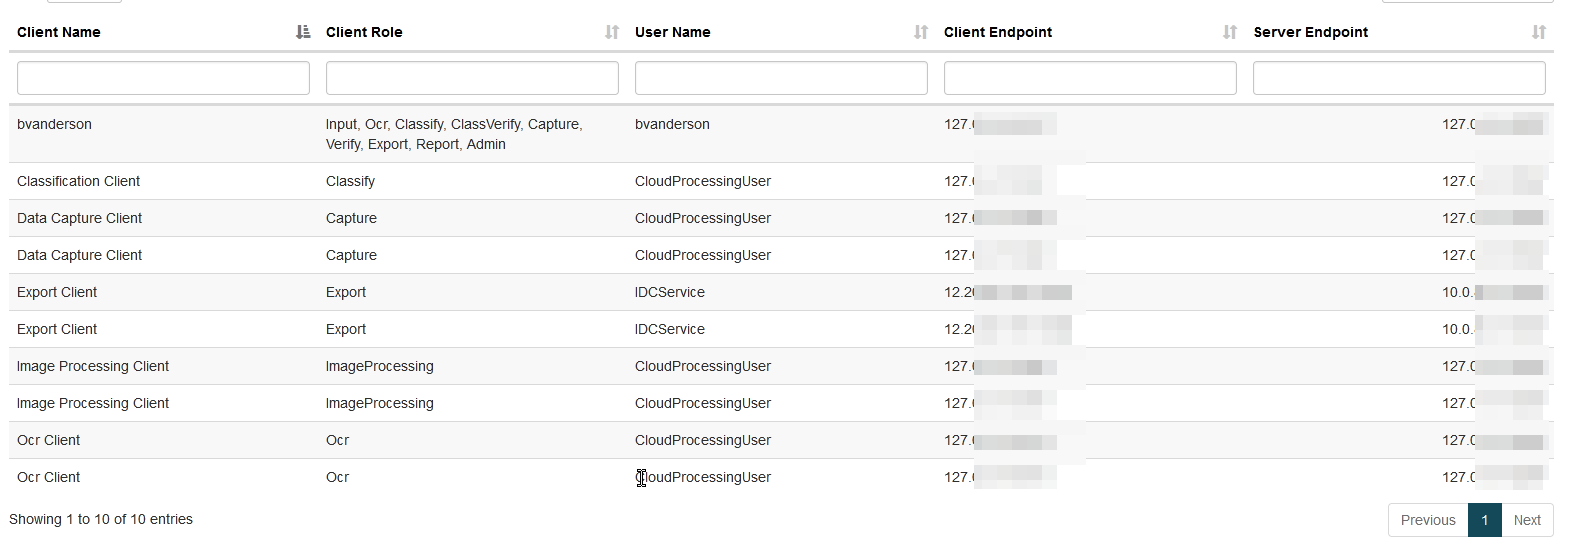Go to the Previous page
Viewport: 1569px width, 537px height.
point(1427,520)
